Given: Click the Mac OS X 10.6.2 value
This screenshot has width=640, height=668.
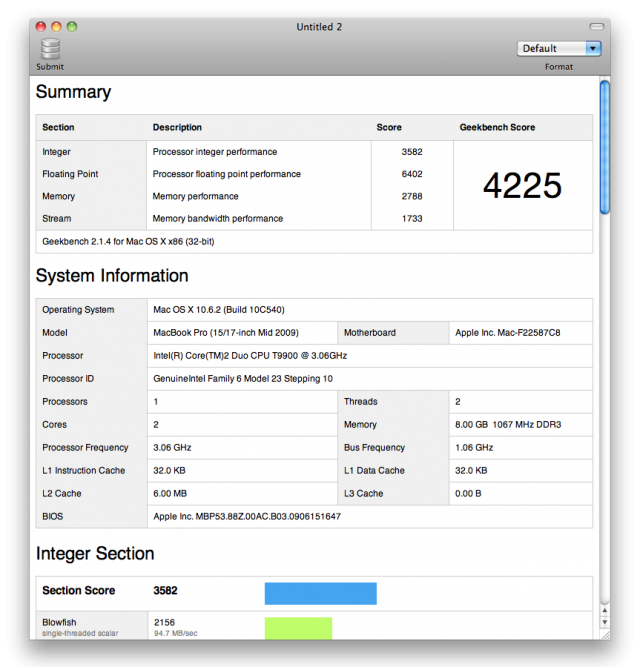Looking at the screenshot, I should tap(219, 310).
